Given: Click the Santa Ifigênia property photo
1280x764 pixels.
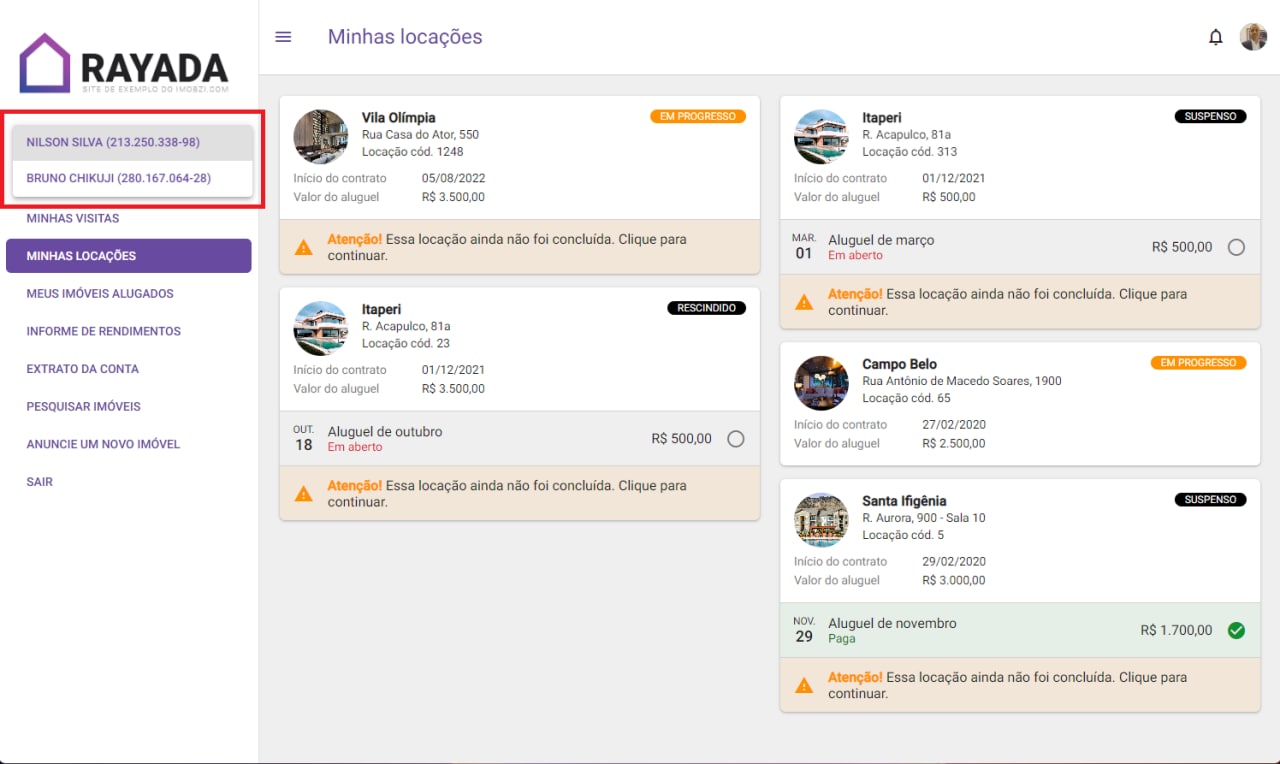Looking at the screenshot, I should [x=821, y=520].
